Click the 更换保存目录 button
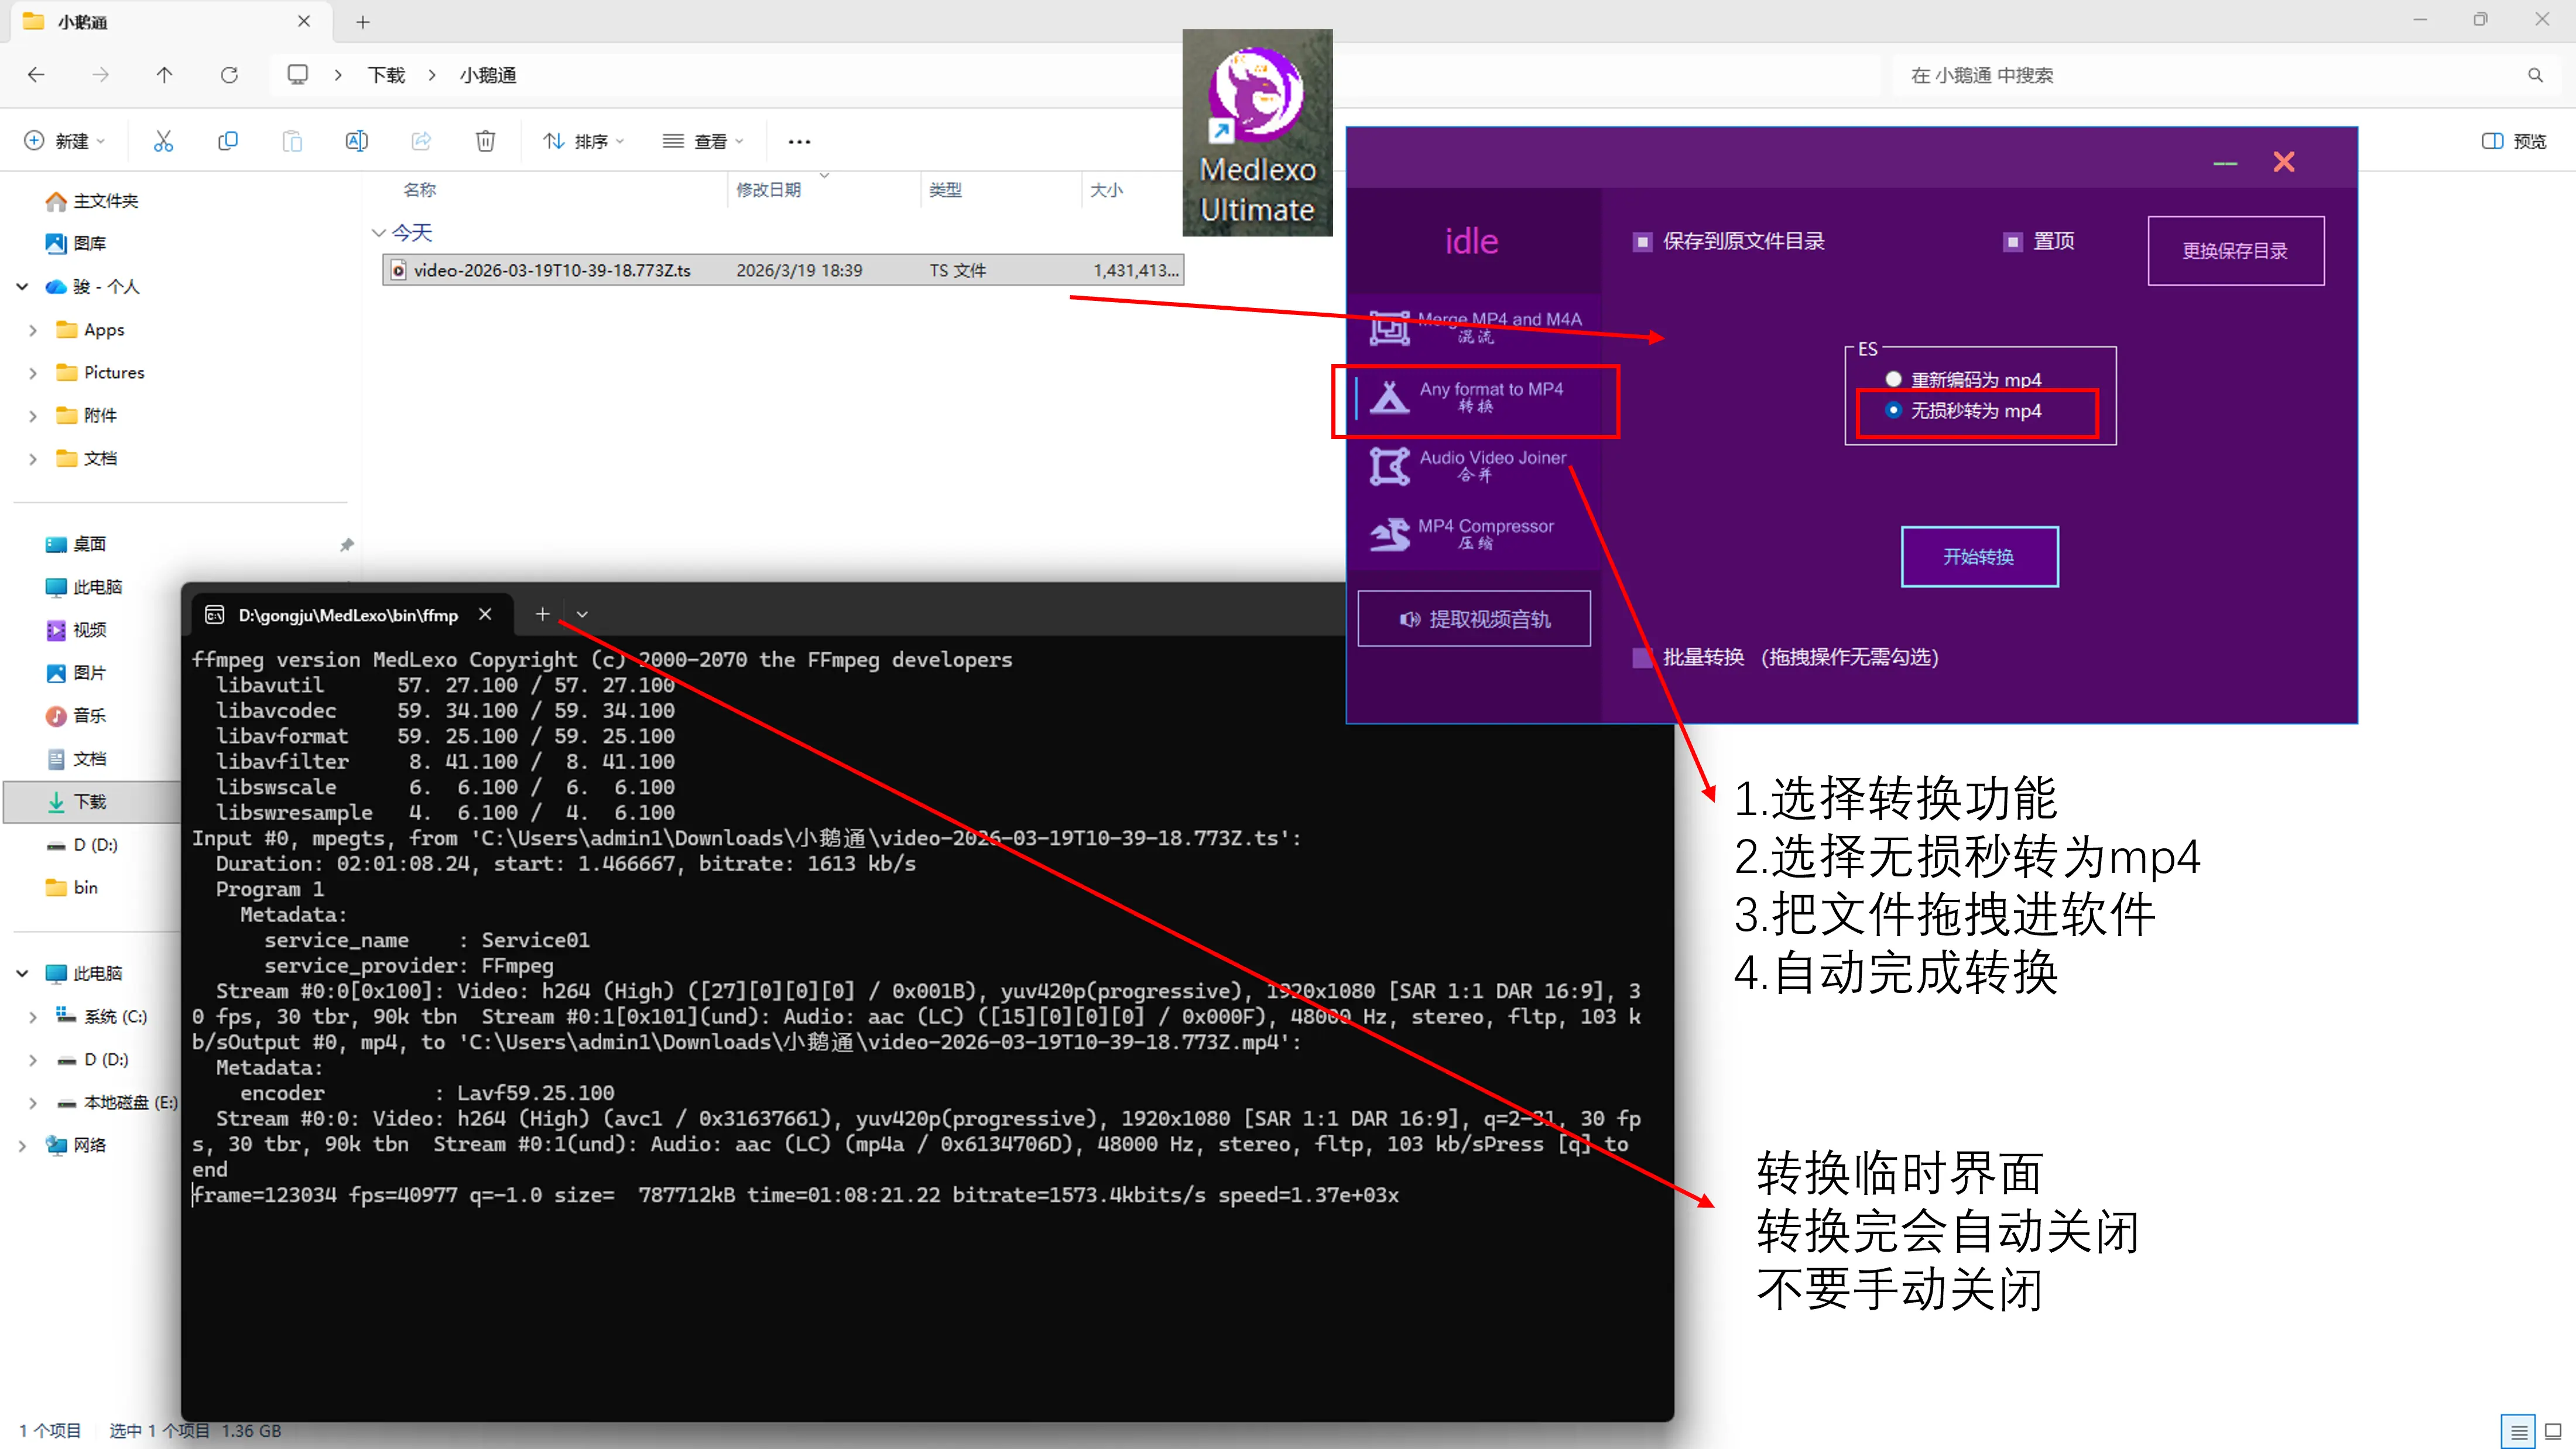Image resolution: width=2576 pixels, height=1449 pixels. click(x=2235, y=251)
